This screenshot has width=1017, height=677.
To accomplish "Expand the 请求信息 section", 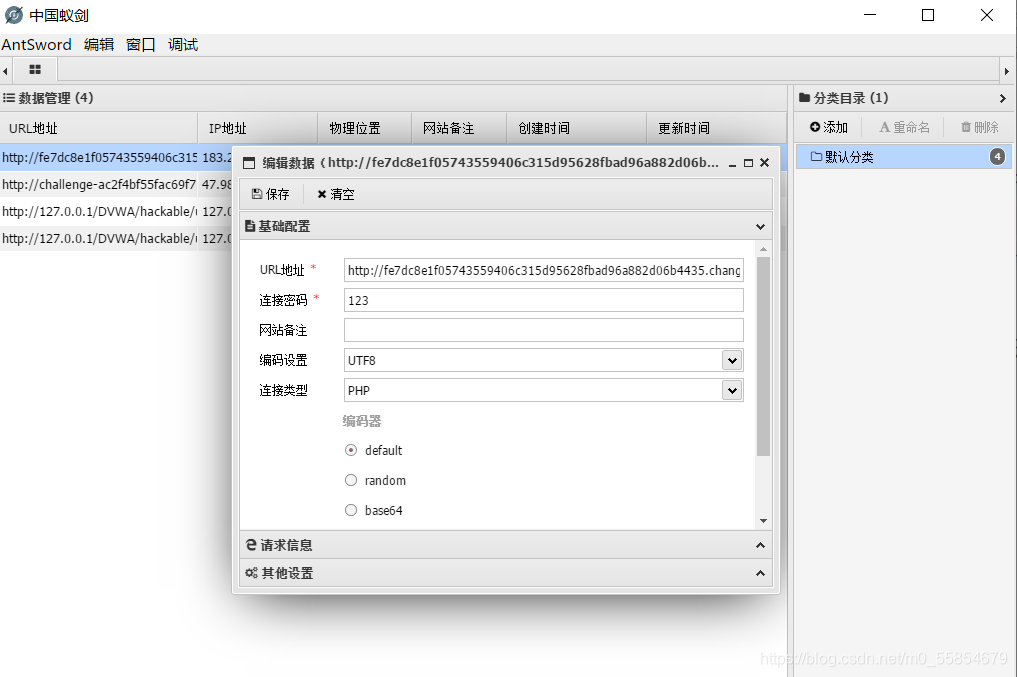I will tap(760, 545).
